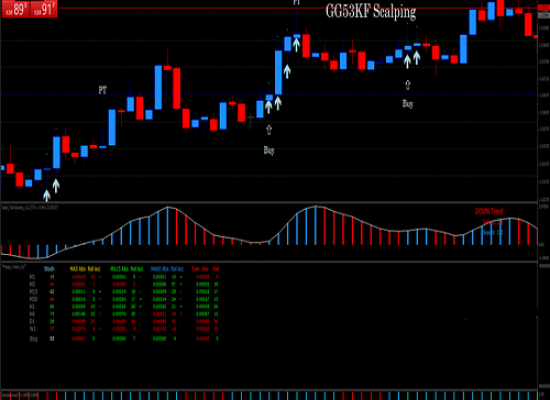
Task: Click the blue horizontal price line on chart
Action: (x=269, y=95)
